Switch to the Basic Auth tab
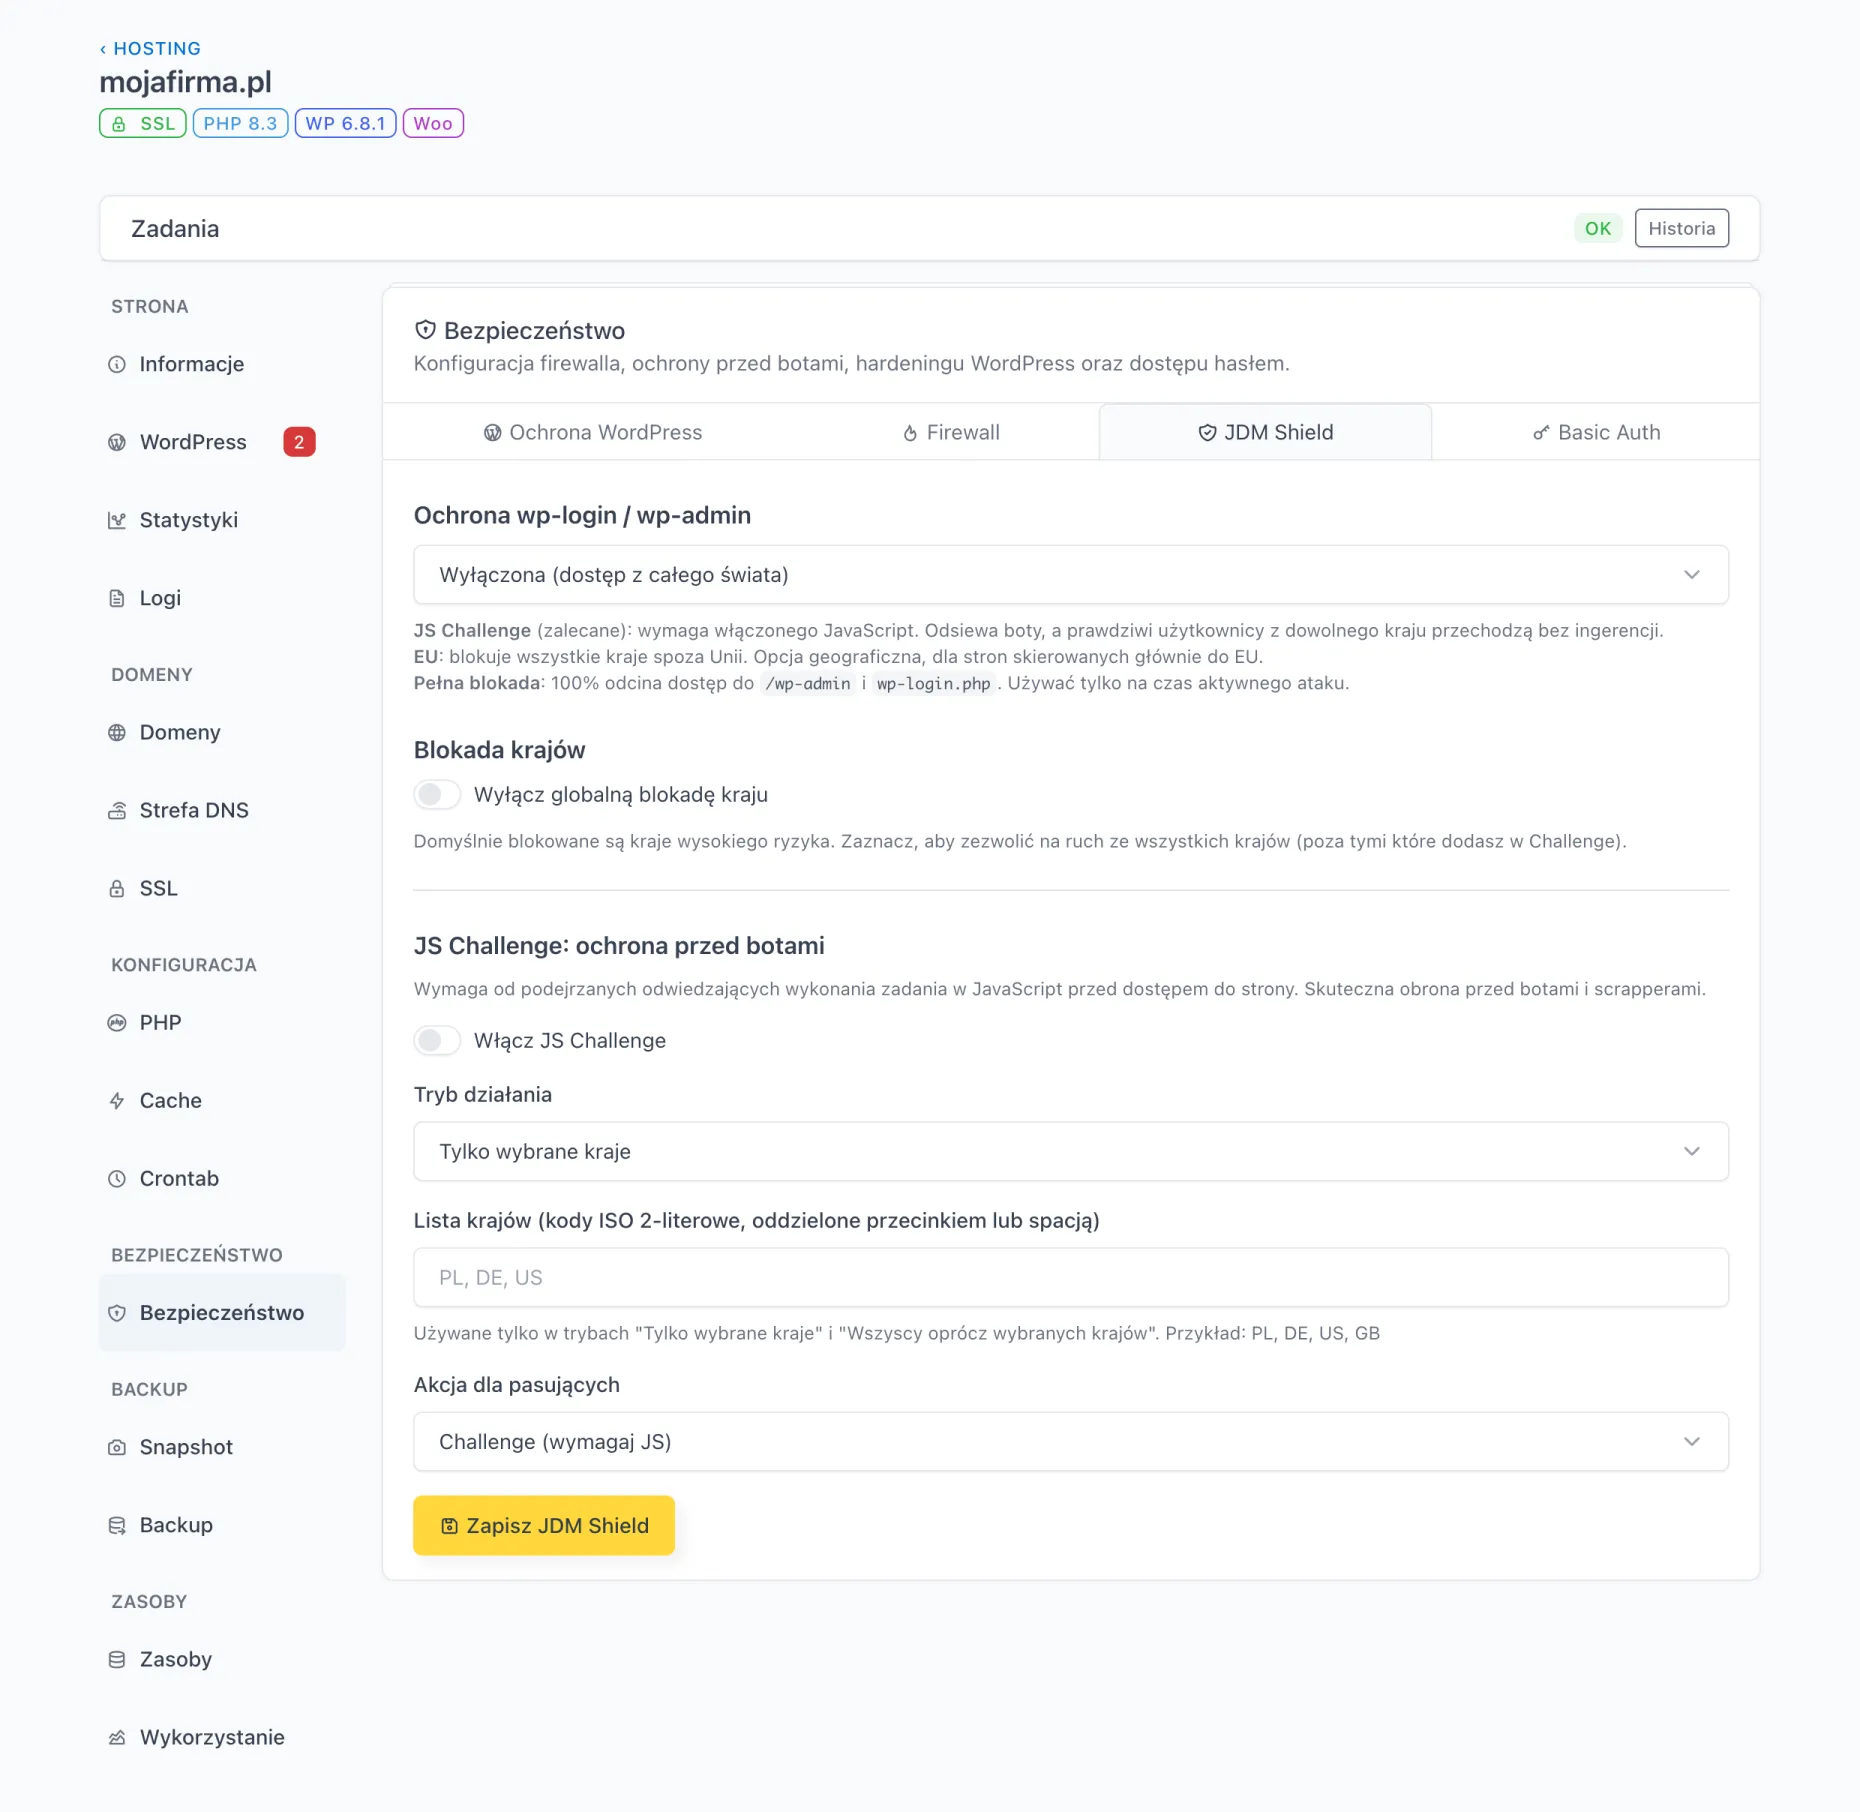Screen dimensions: 1860x1812 point(1596,432)
